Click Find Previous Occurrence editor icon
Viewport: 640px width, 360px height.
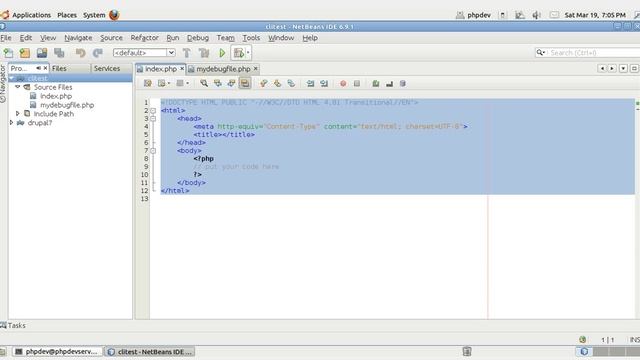point(218,83)
